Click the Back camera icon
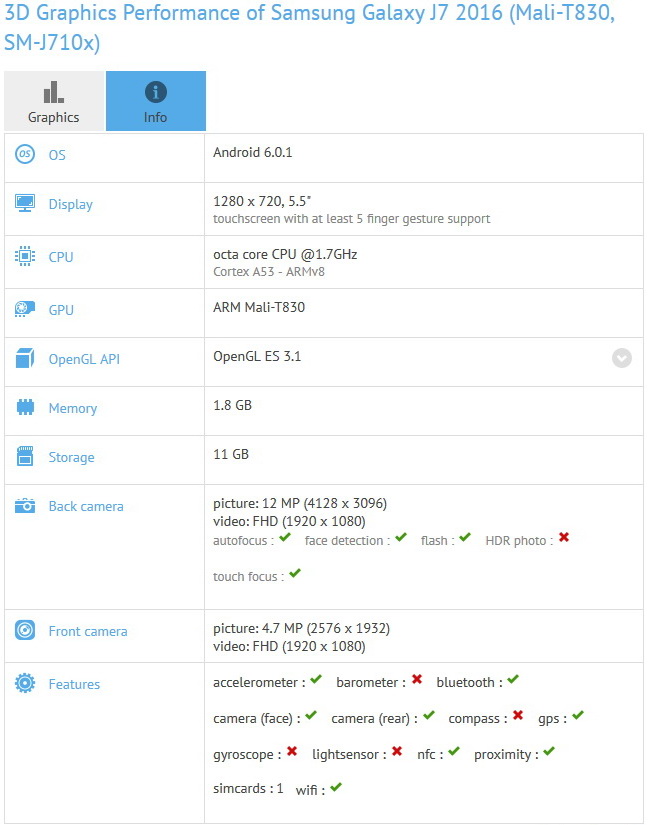Image resolution: width=648 pixels, height=825 pixels. click(25, 506)
